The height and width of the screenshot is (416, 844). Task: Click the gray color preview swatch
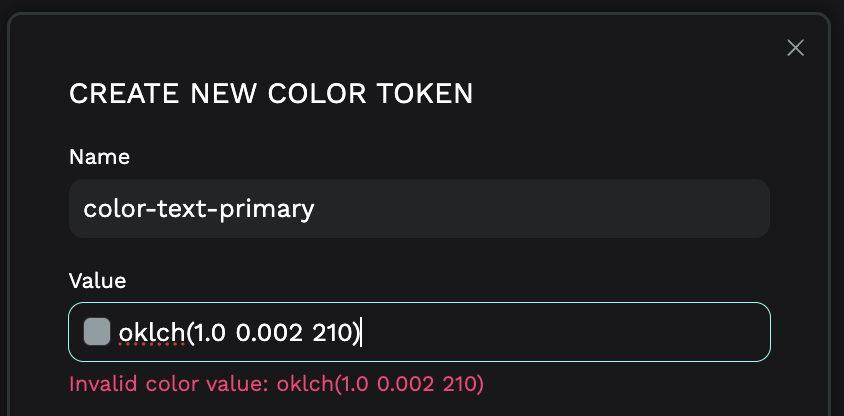click(x=97, y=332)
